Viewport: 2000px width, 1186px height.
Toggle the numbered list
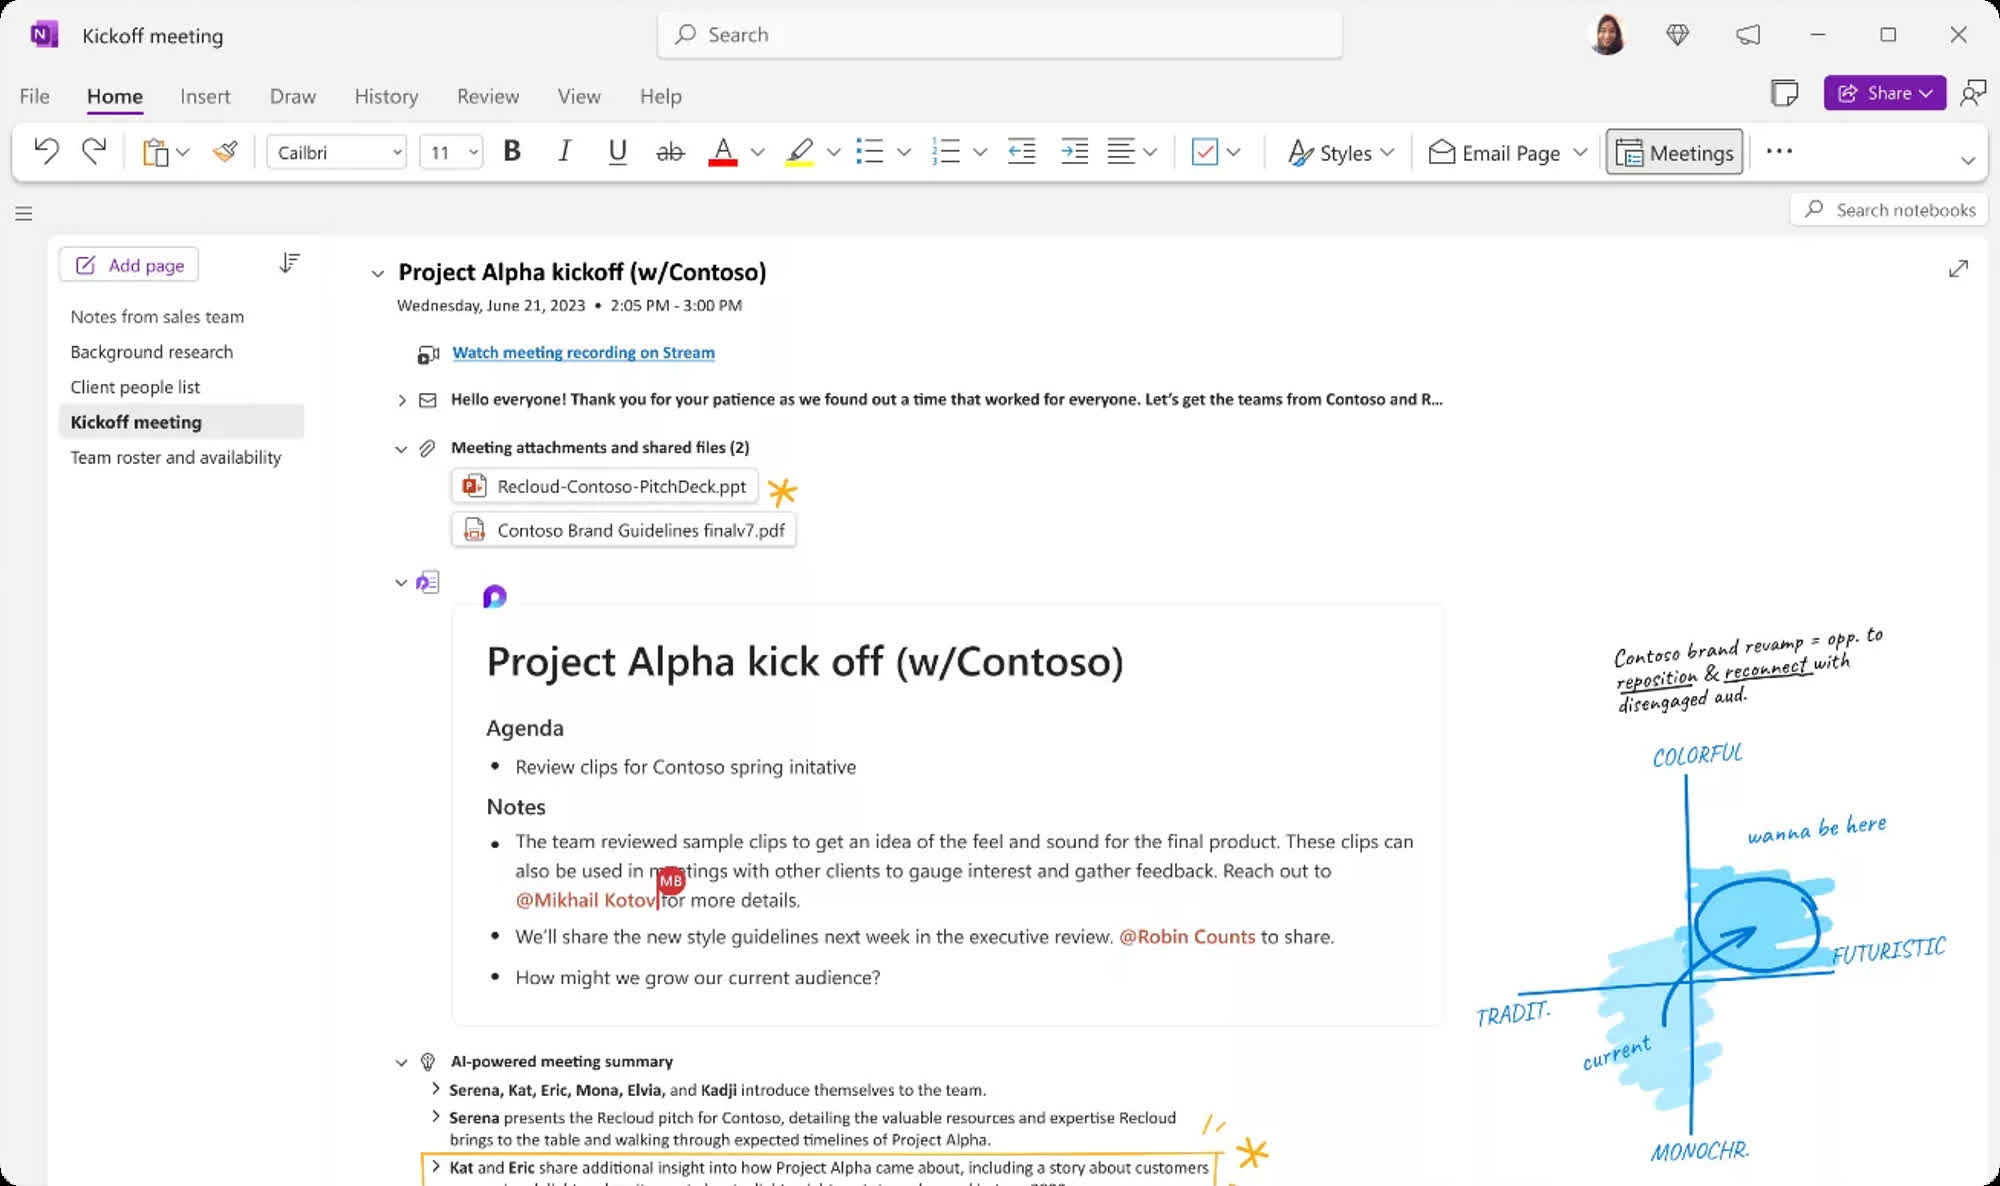coord(946,152)
